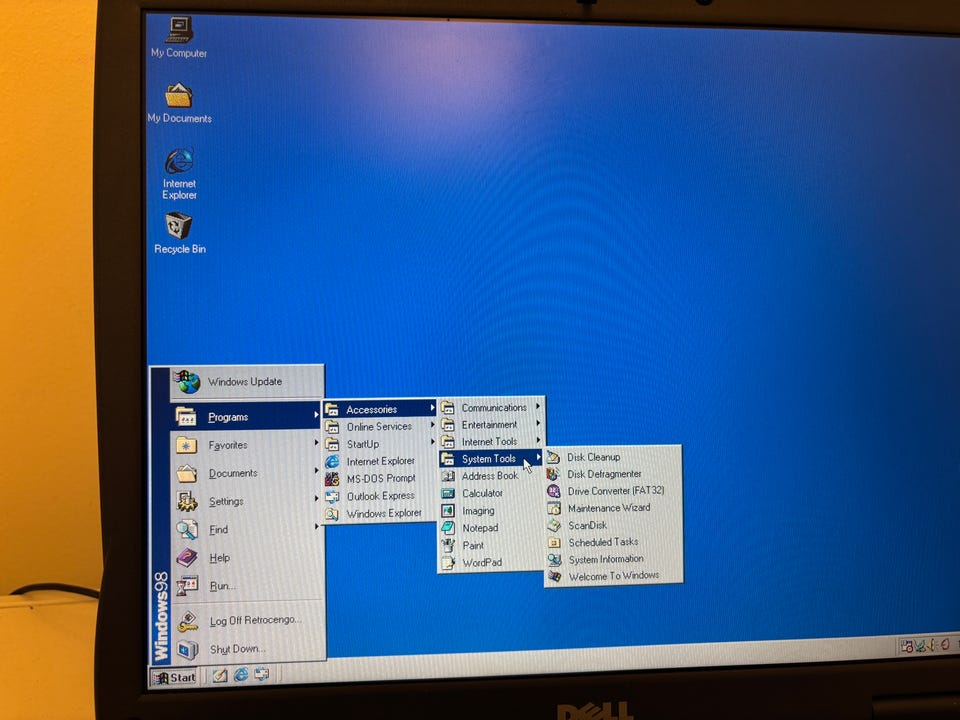This screenshot has height=720, width=960.
Task: Click the ScanDisk icon
Action: 554,526
